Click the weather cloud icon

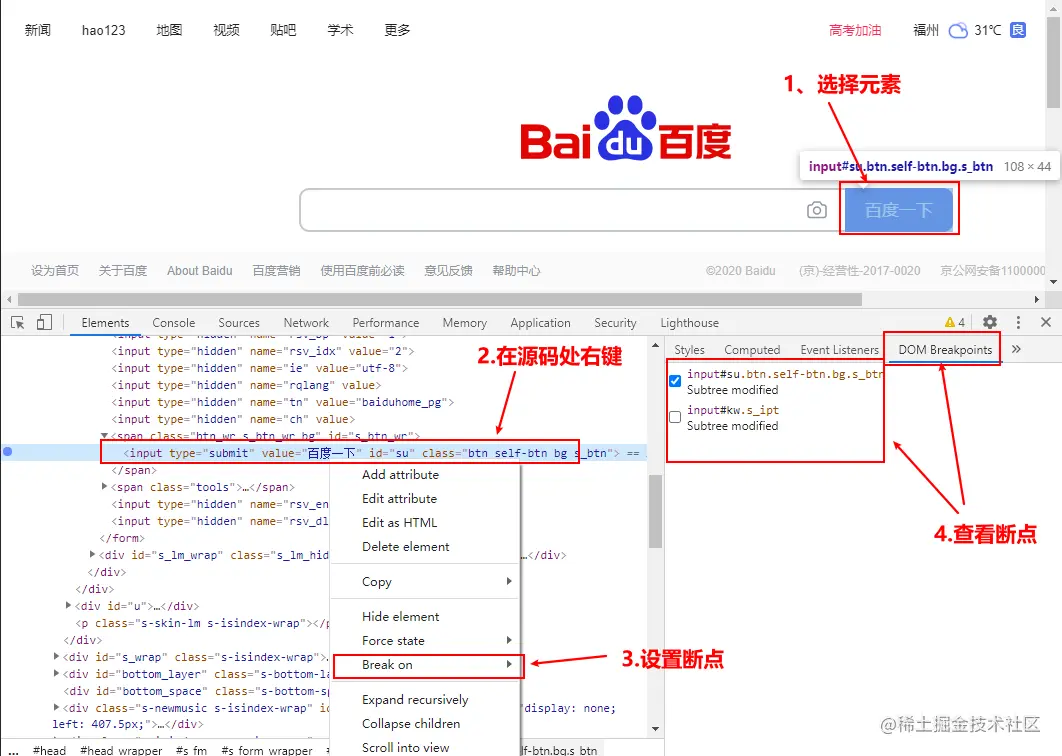point(958,30)
